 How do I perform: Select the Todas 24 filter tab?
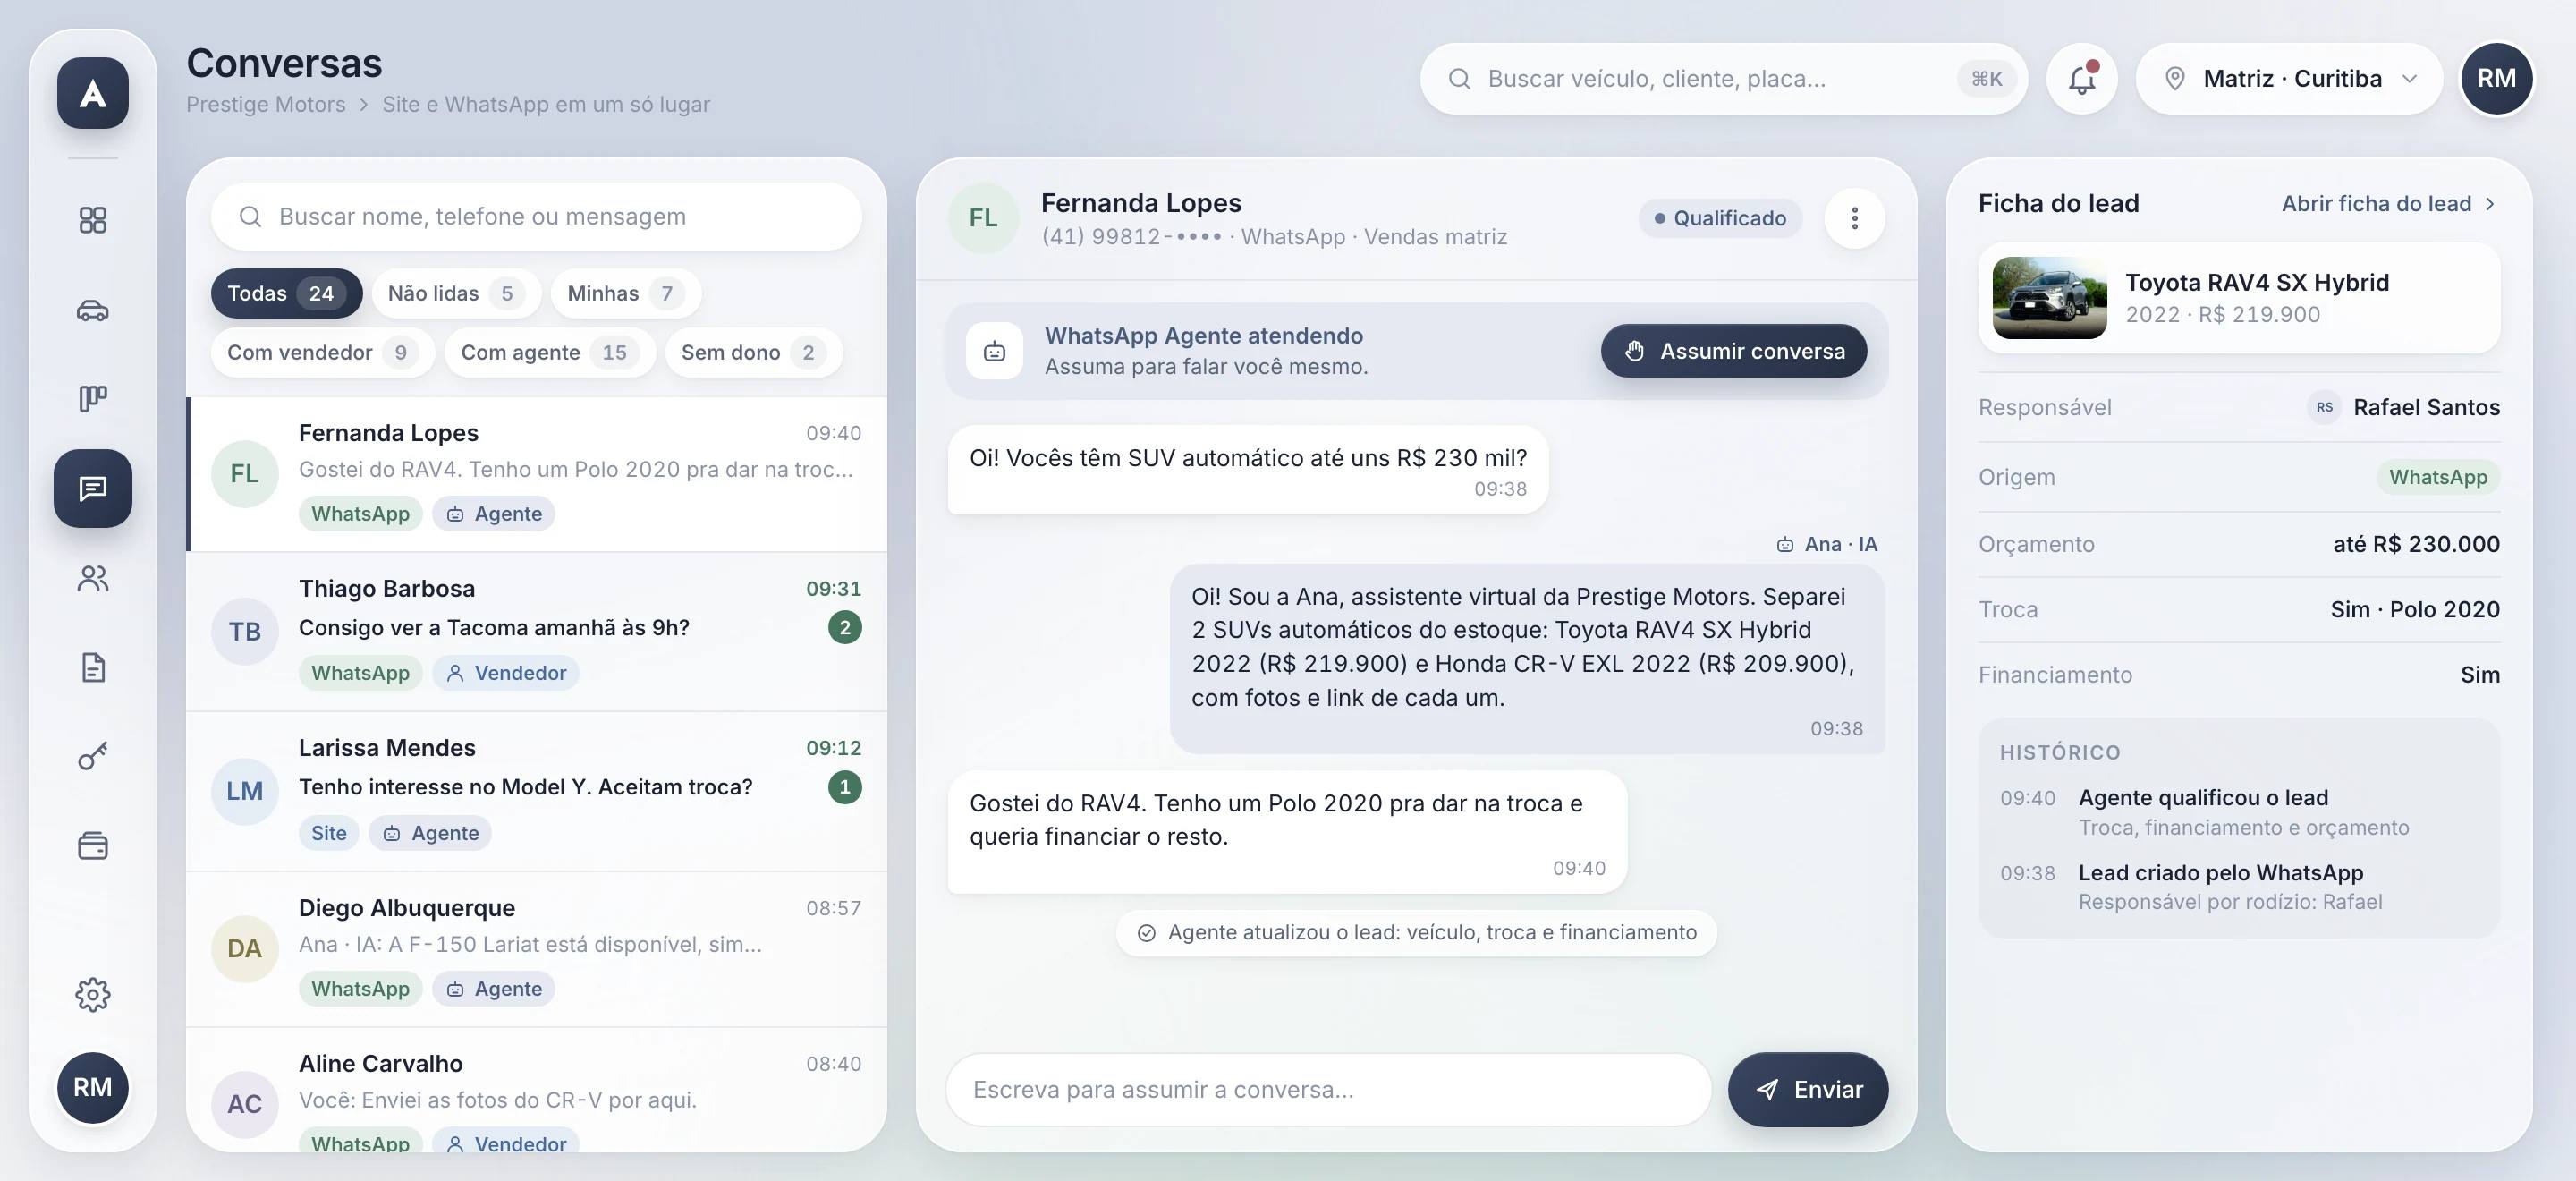pyautogui.click(x=286, y=293)
